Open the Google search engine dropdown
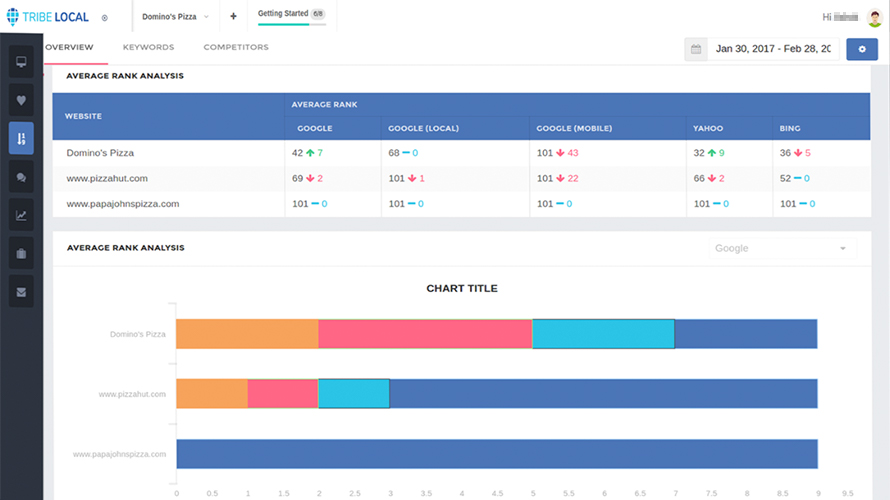 click(782, 249)
